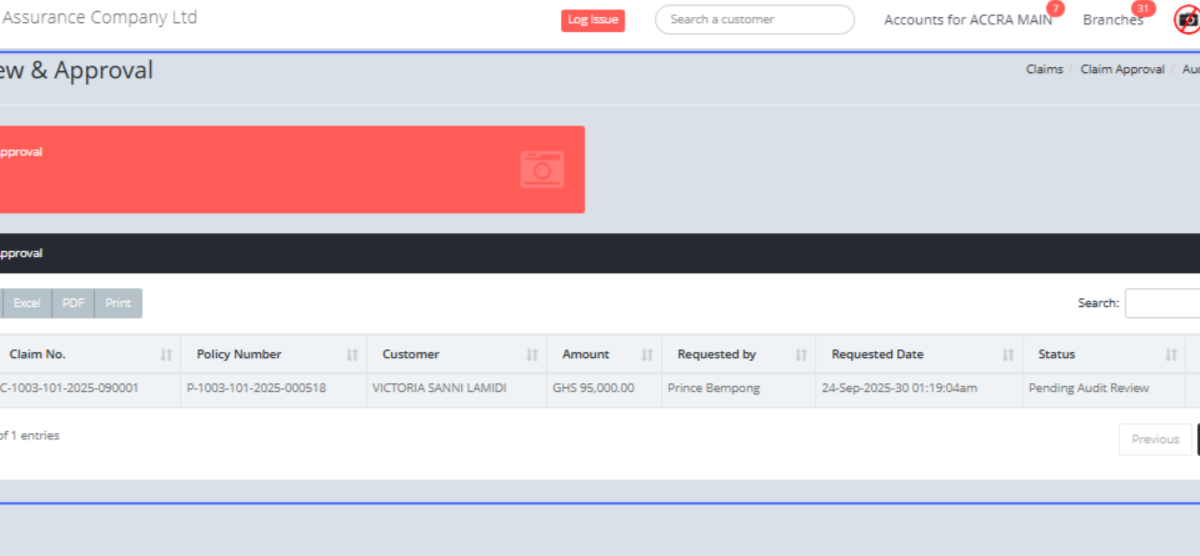Export the table as PDF
1200x556 pixels.
[x=73, y=303]
